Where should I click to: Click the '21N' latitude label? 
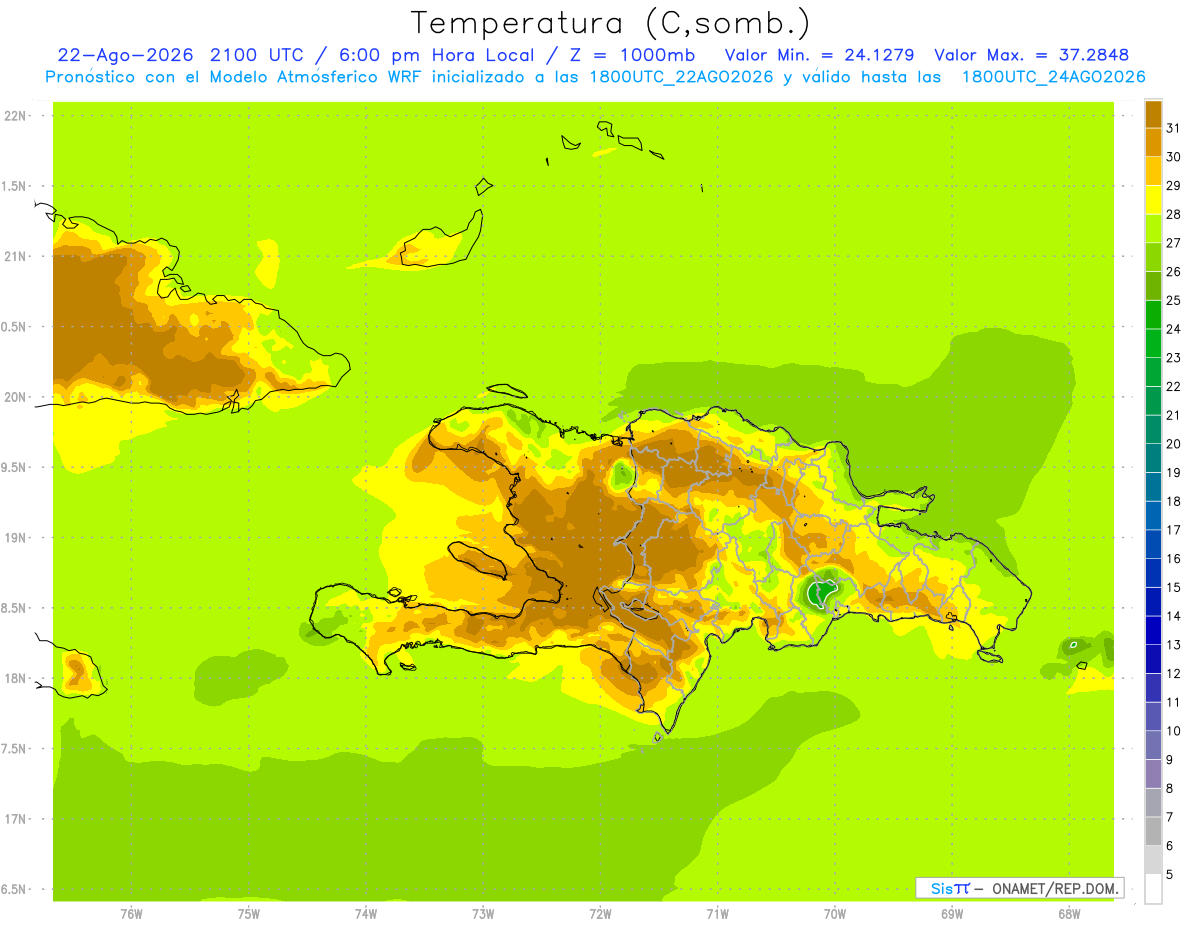14,257
